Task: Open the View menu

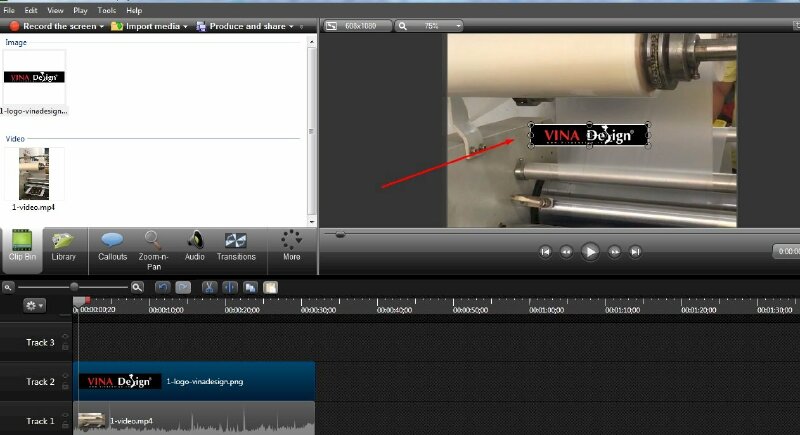Action: click(55, 10)
